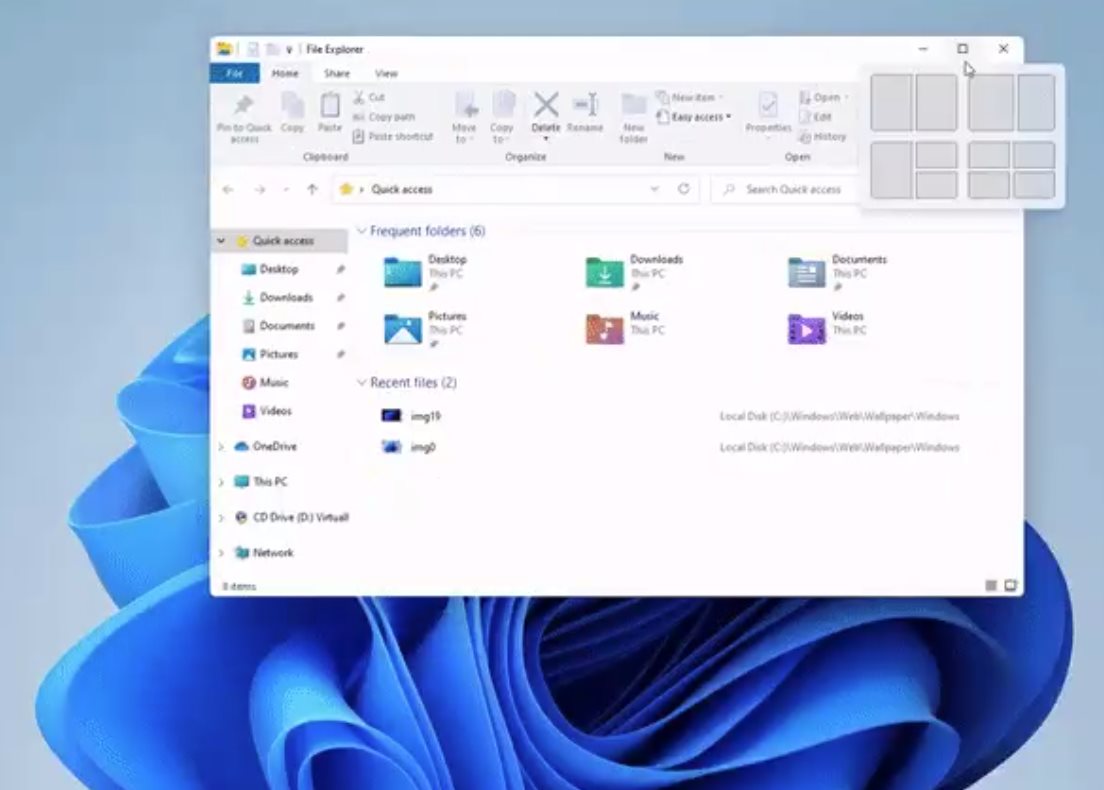This screenshot has width=1104, height=790.
Task: Click the Delete icon in the ribbon
Action: pyautogui.click(x=546, y=105)
